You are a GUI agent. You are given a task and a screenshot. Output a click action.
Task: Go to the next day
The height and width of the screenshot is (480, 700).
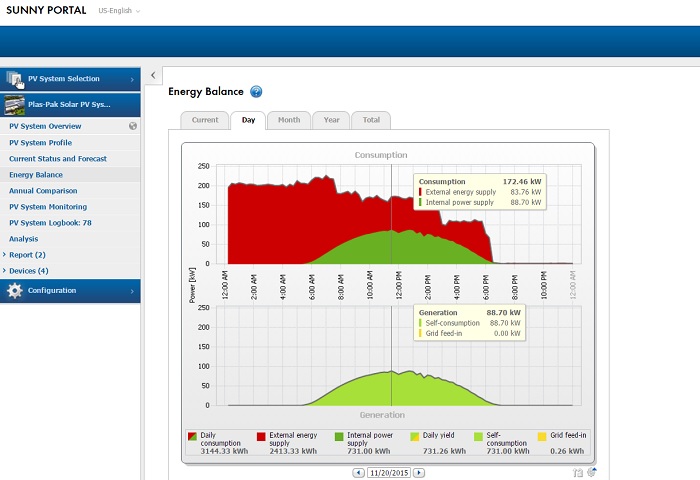(419, 472)
